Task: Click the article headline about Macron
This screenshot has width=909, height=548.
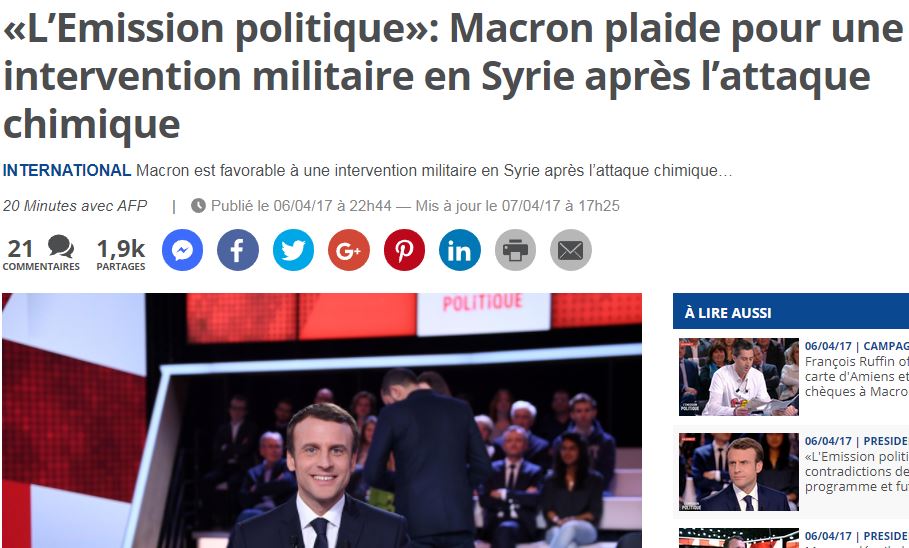Action: (452, 76)
